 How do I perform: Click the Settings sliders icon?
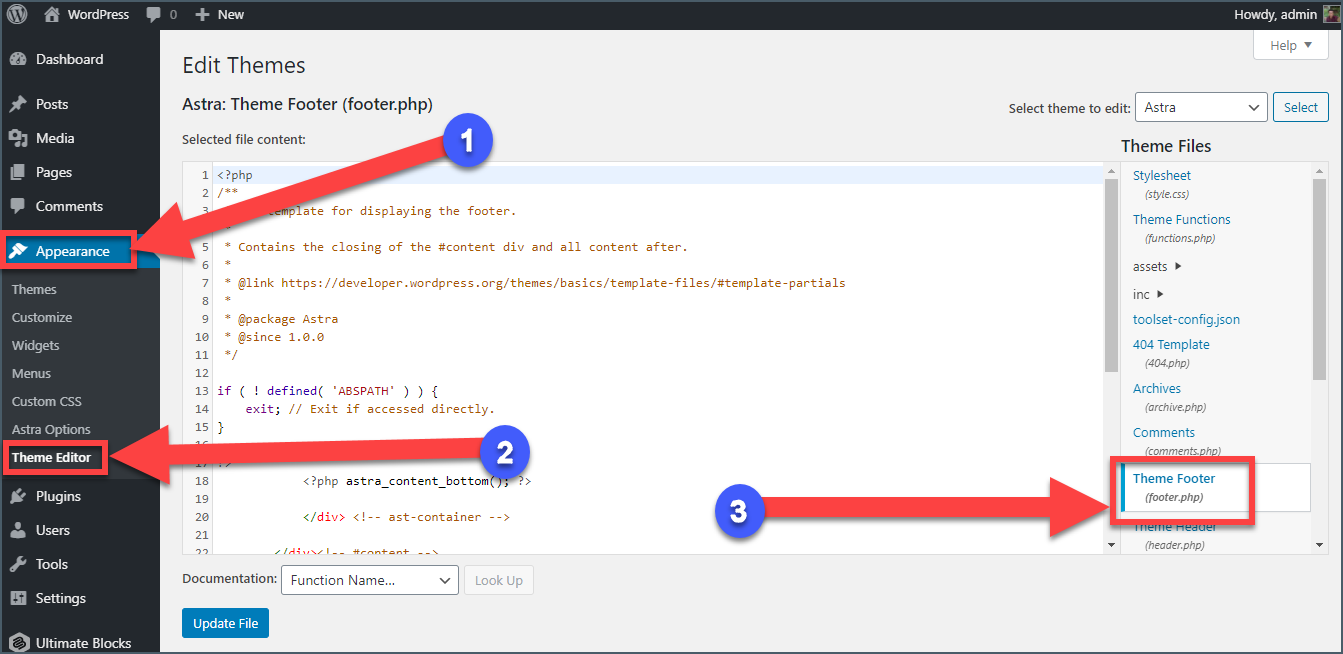pos(18,598)
